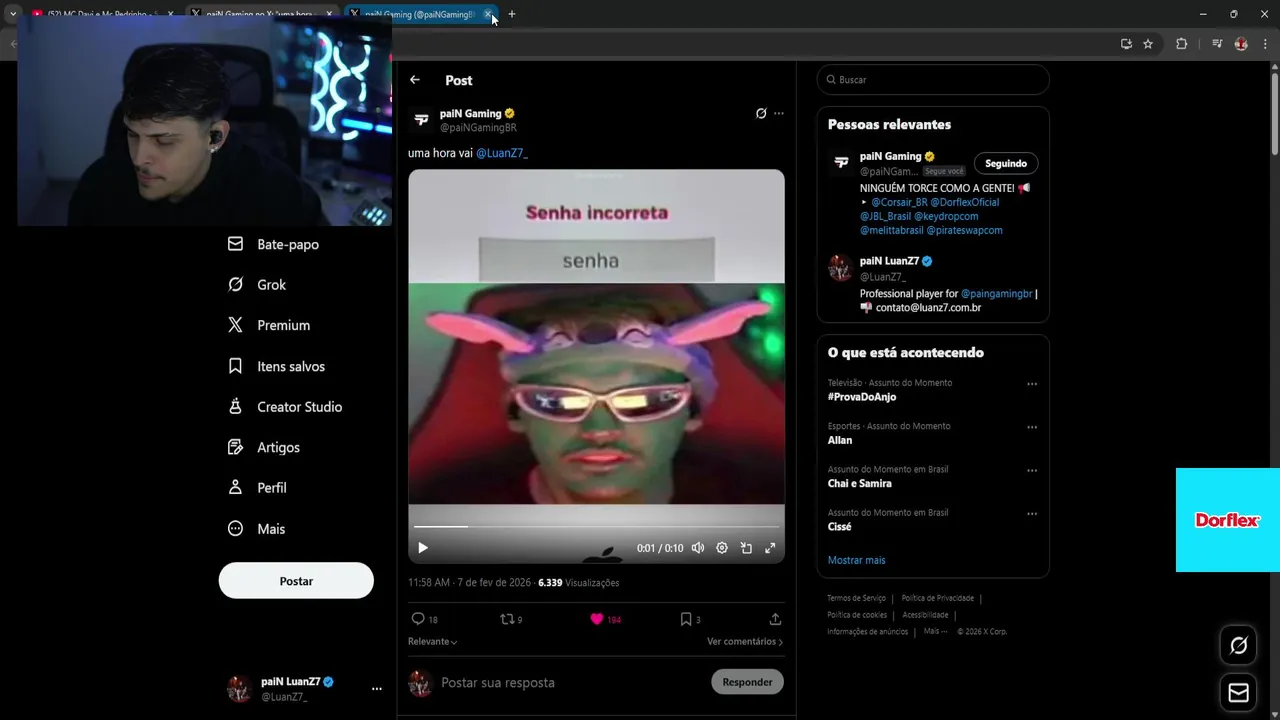Open #ProvaDoAnjo trending topic
1280x720 pixels.
[x=862, y=397]
